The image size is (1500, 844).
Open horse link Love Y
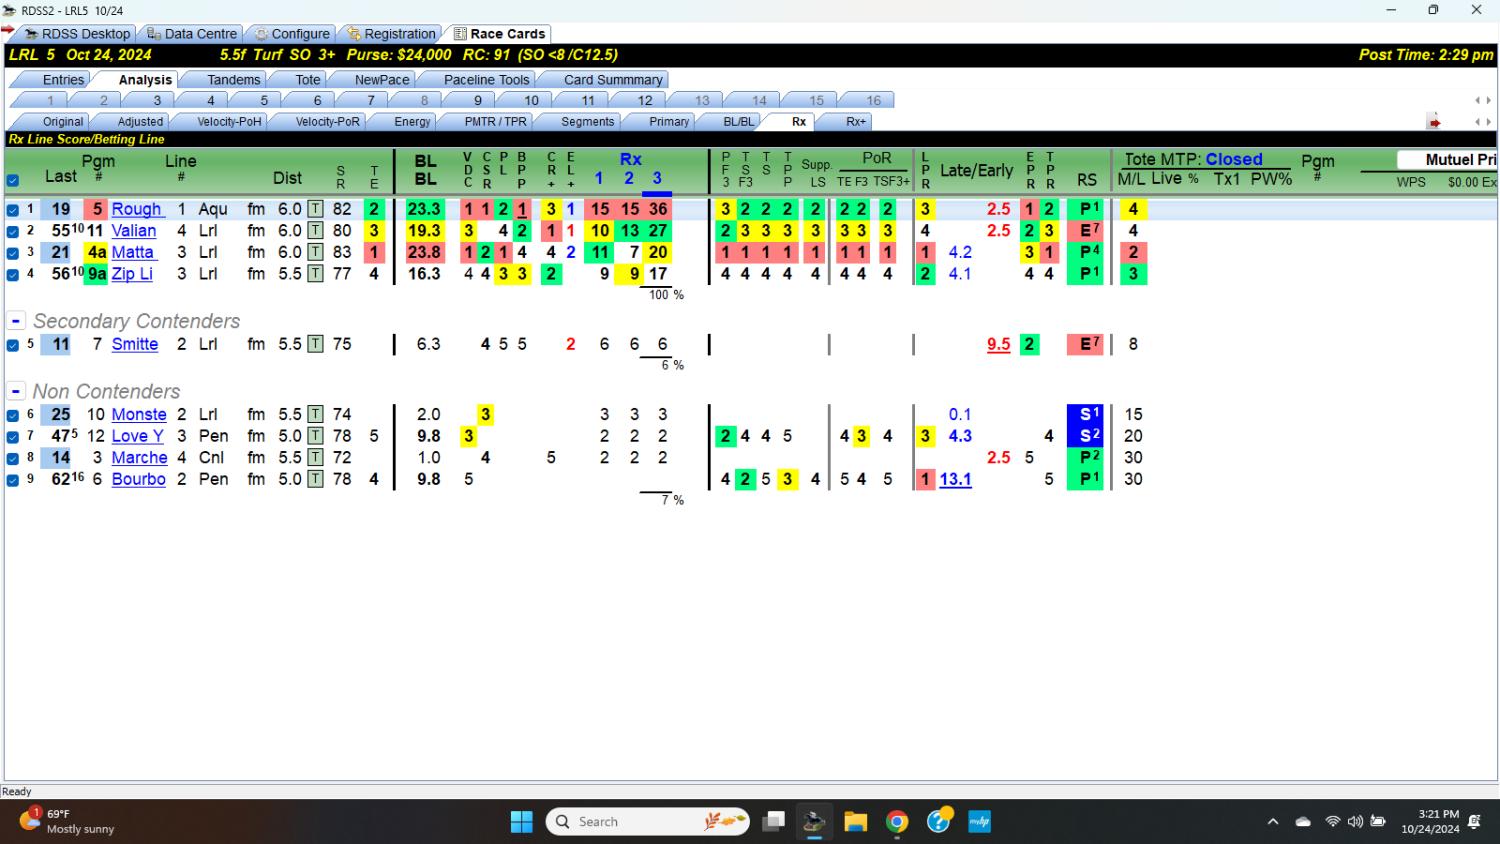coord(137,436)
